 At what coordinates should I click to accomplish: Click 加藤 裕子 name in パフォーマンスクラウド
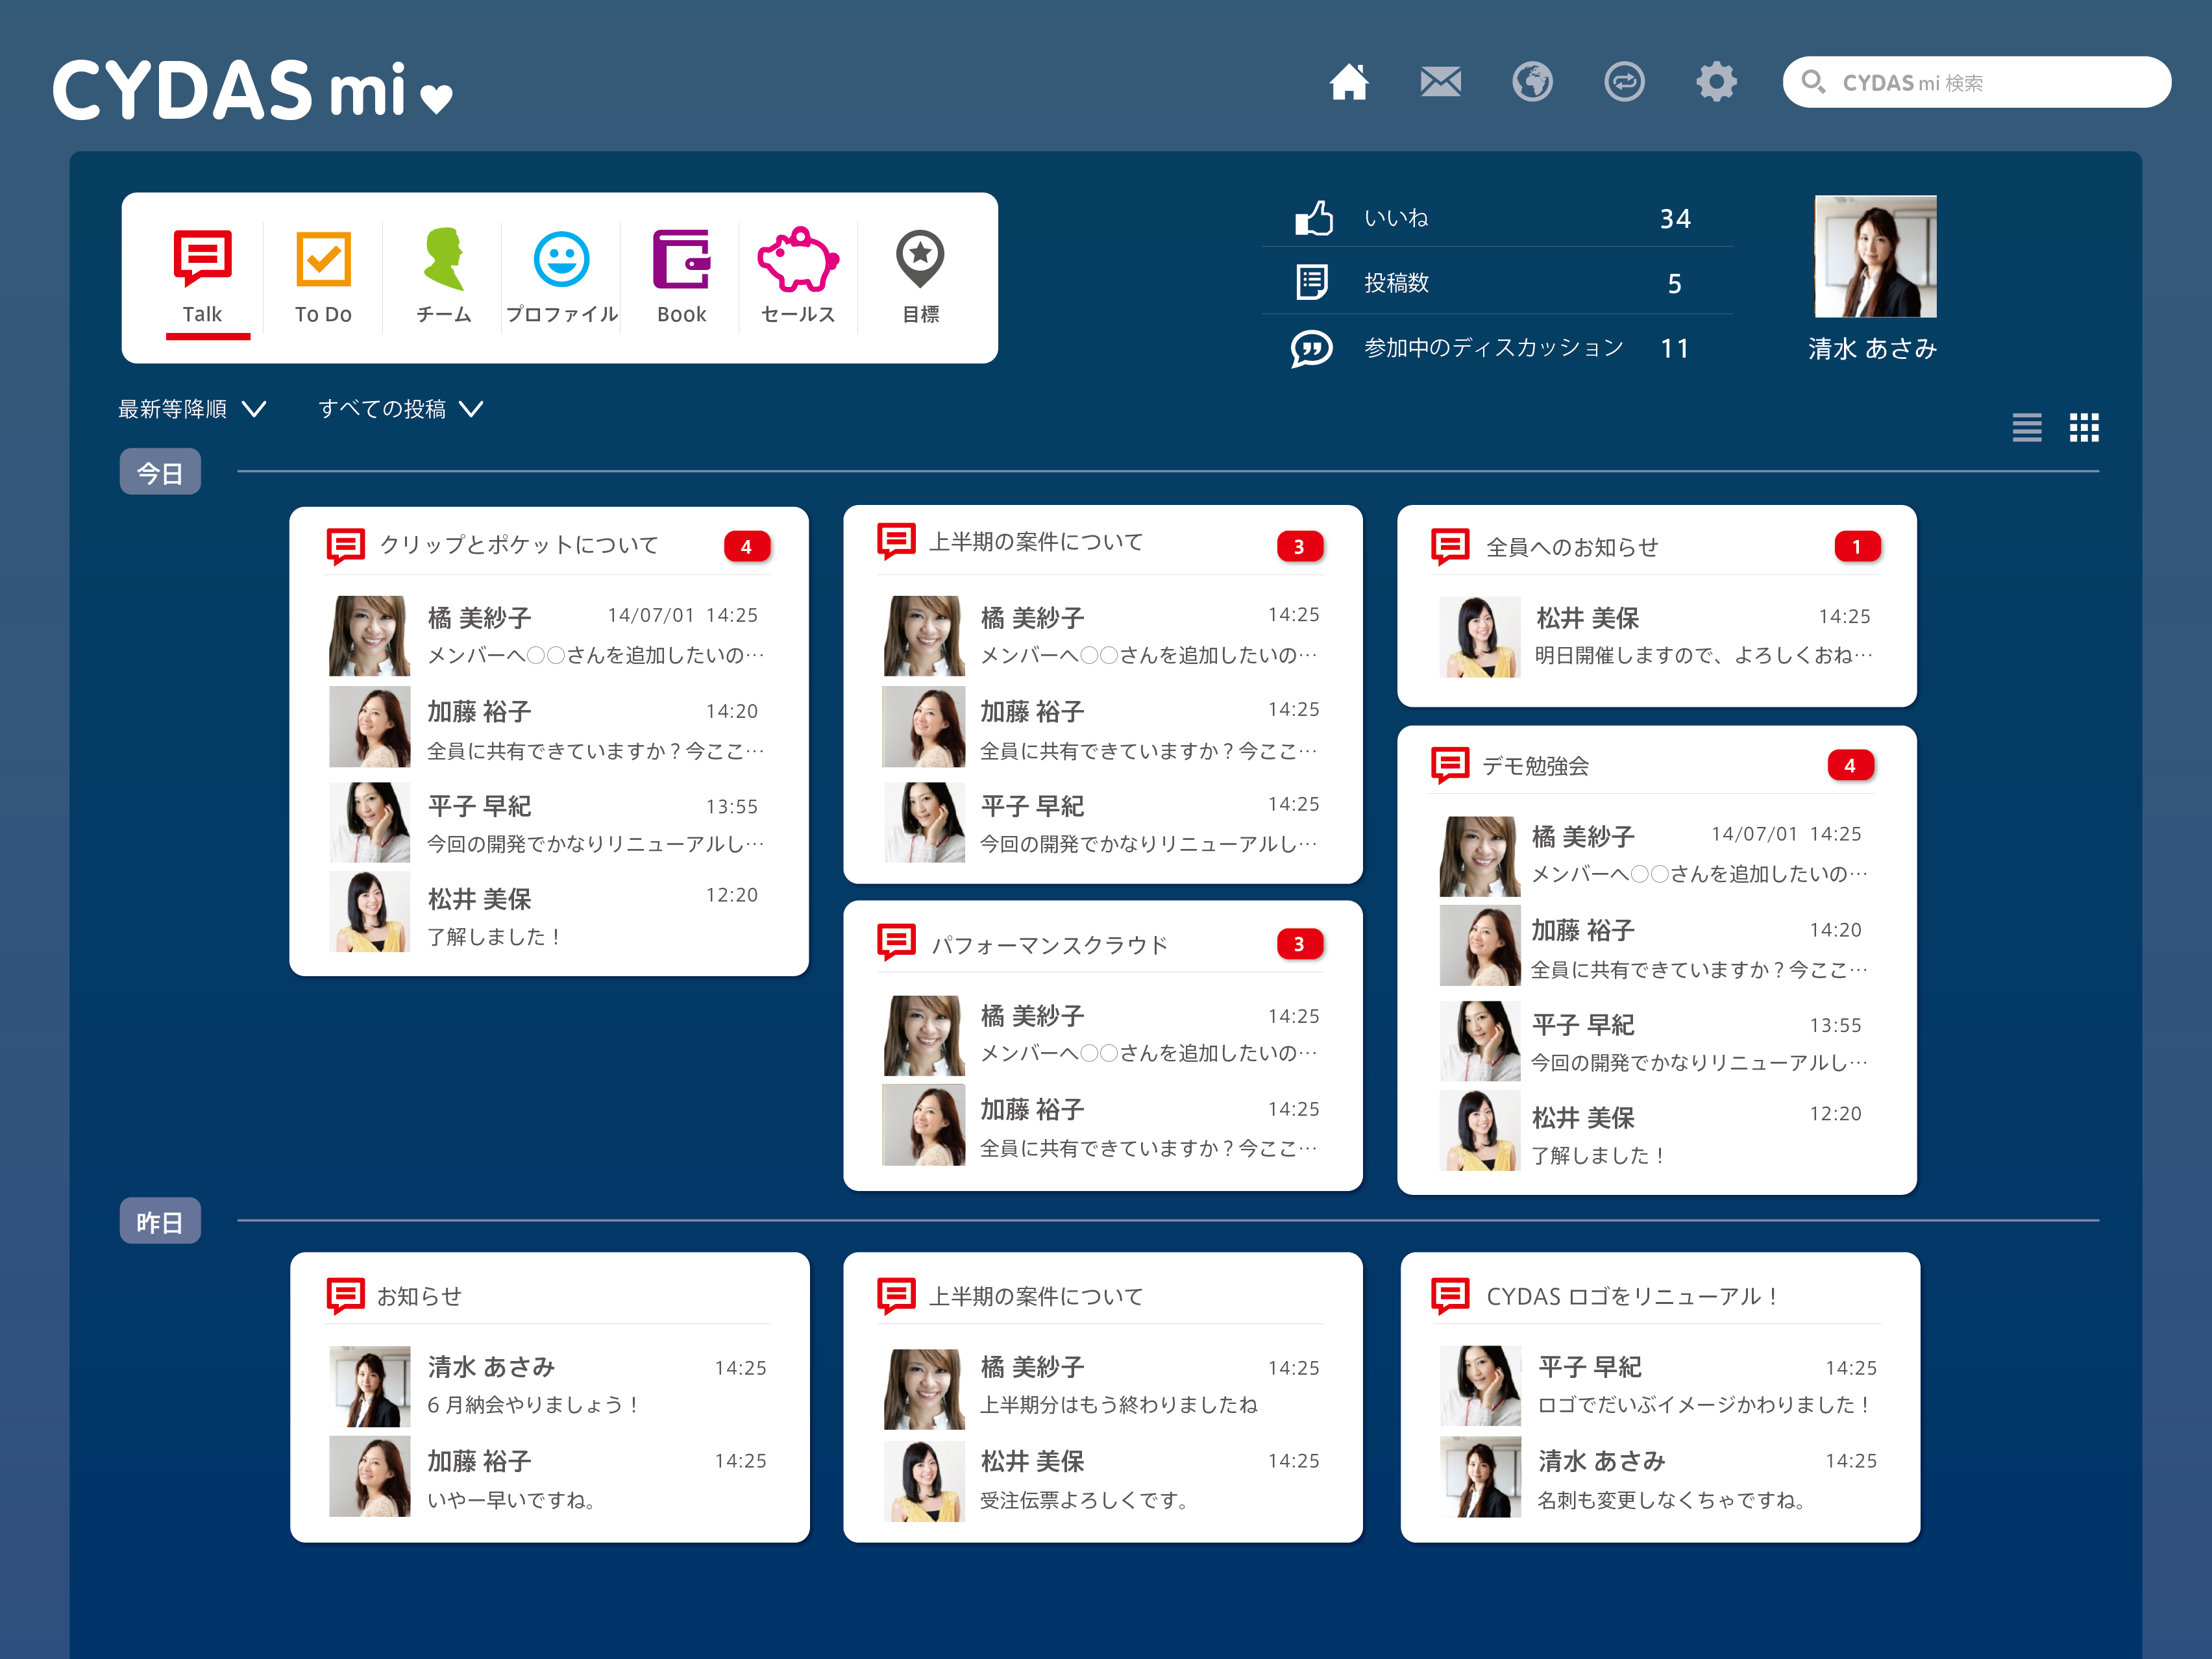click(1032, 1109)
